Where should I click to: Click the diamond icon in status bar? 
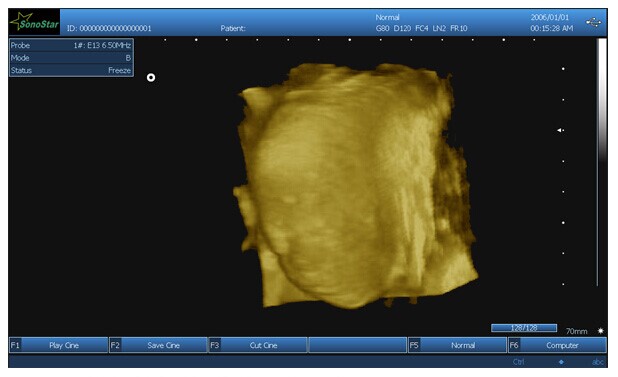561,362
